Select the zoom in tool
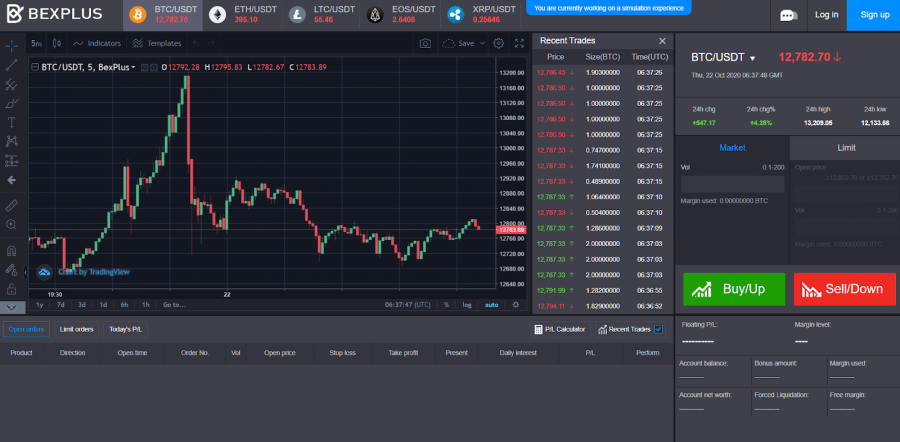 point(11,224)
